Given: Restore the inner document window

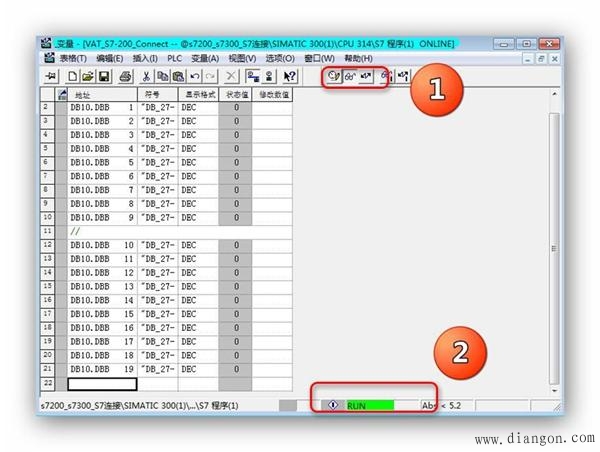Looking at the screenshot, I should coord(541,59).
